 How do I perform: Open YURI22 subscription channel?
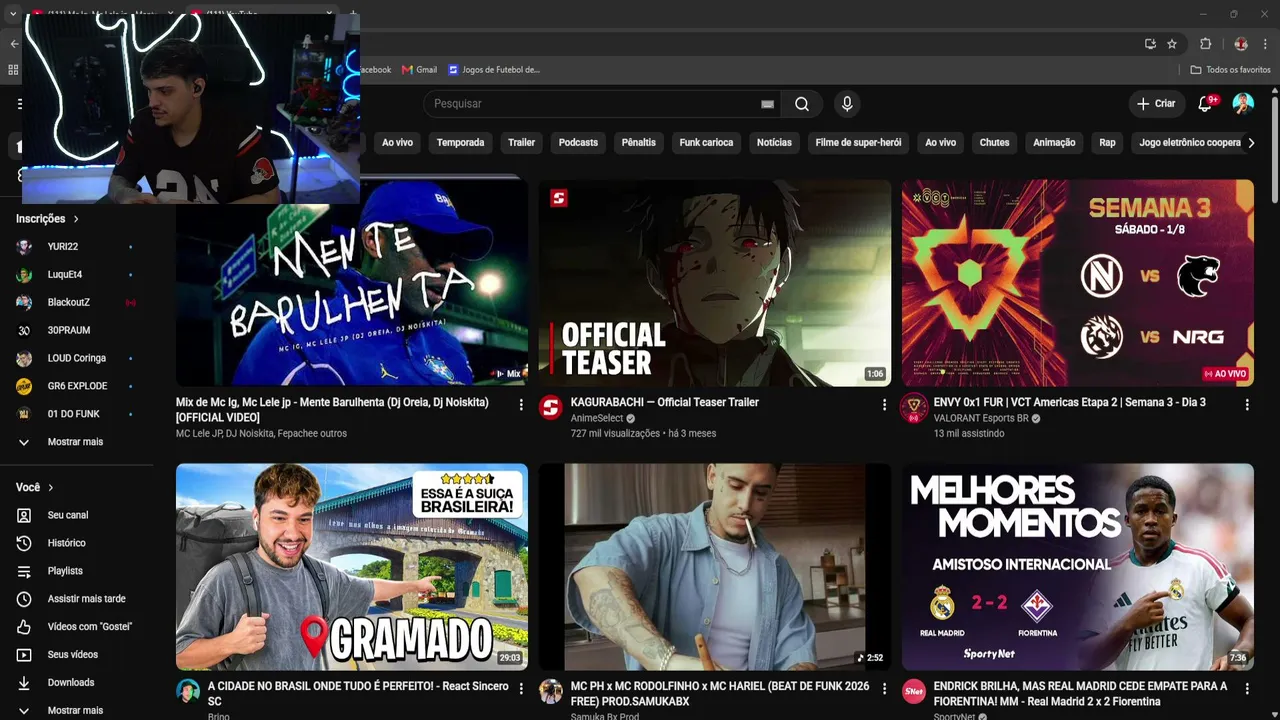(x=77, y=247)
